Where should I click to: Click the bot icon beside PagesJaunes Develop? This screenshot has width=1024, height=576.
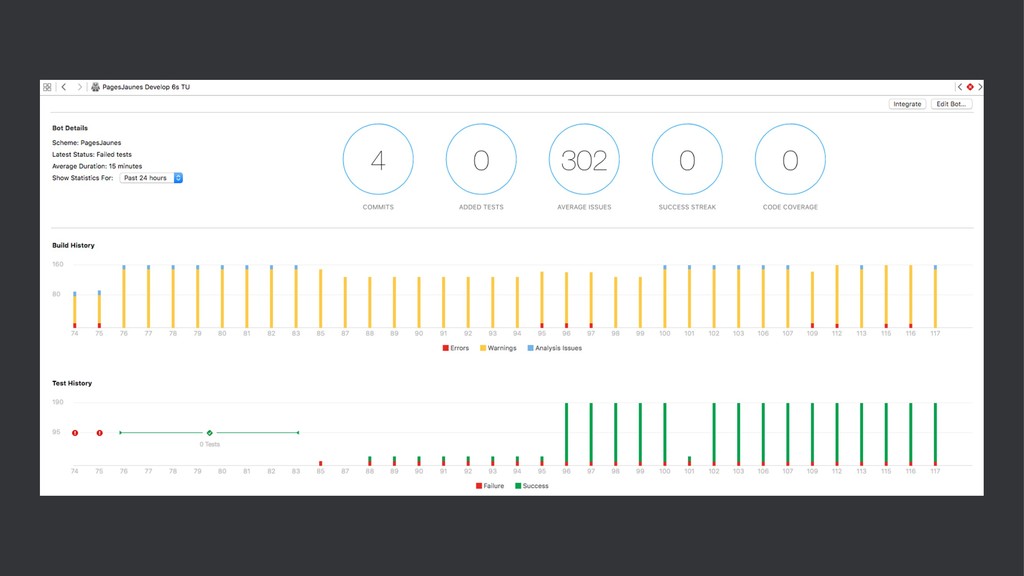tap(95, 87)
